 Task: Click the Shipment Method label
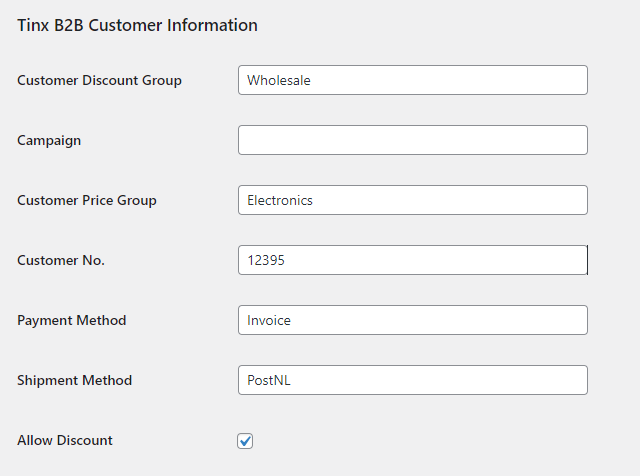(x=74, y=380)
